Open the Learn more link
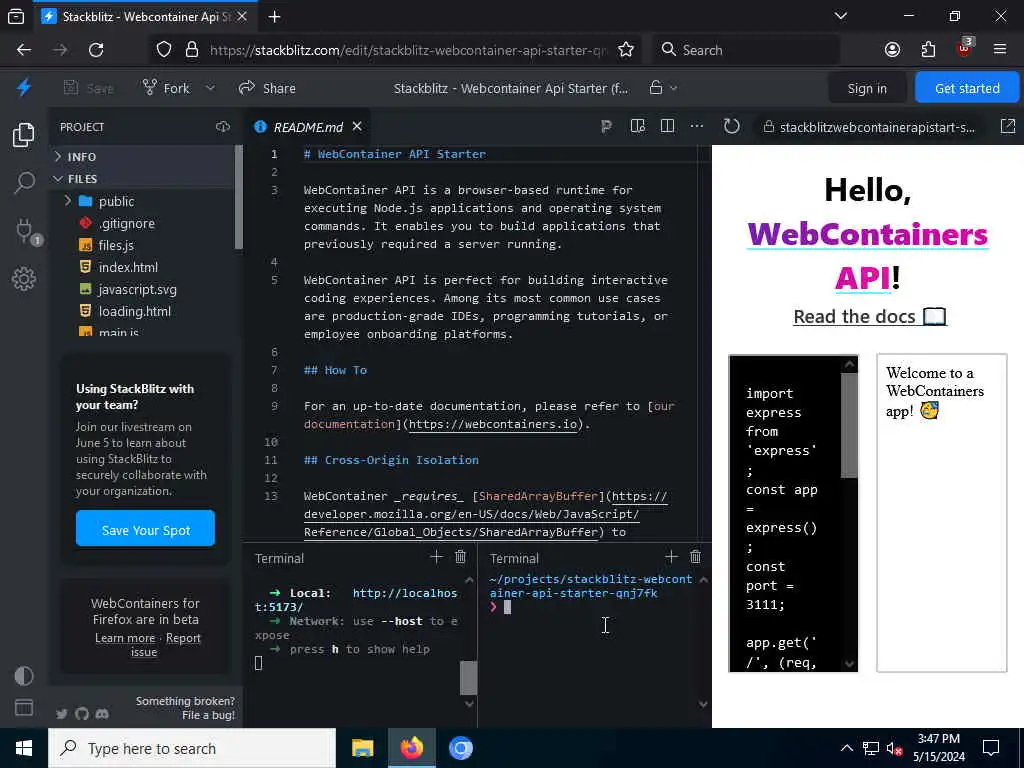The width and height of the screenshot is (1024, 768). [125, 638]
